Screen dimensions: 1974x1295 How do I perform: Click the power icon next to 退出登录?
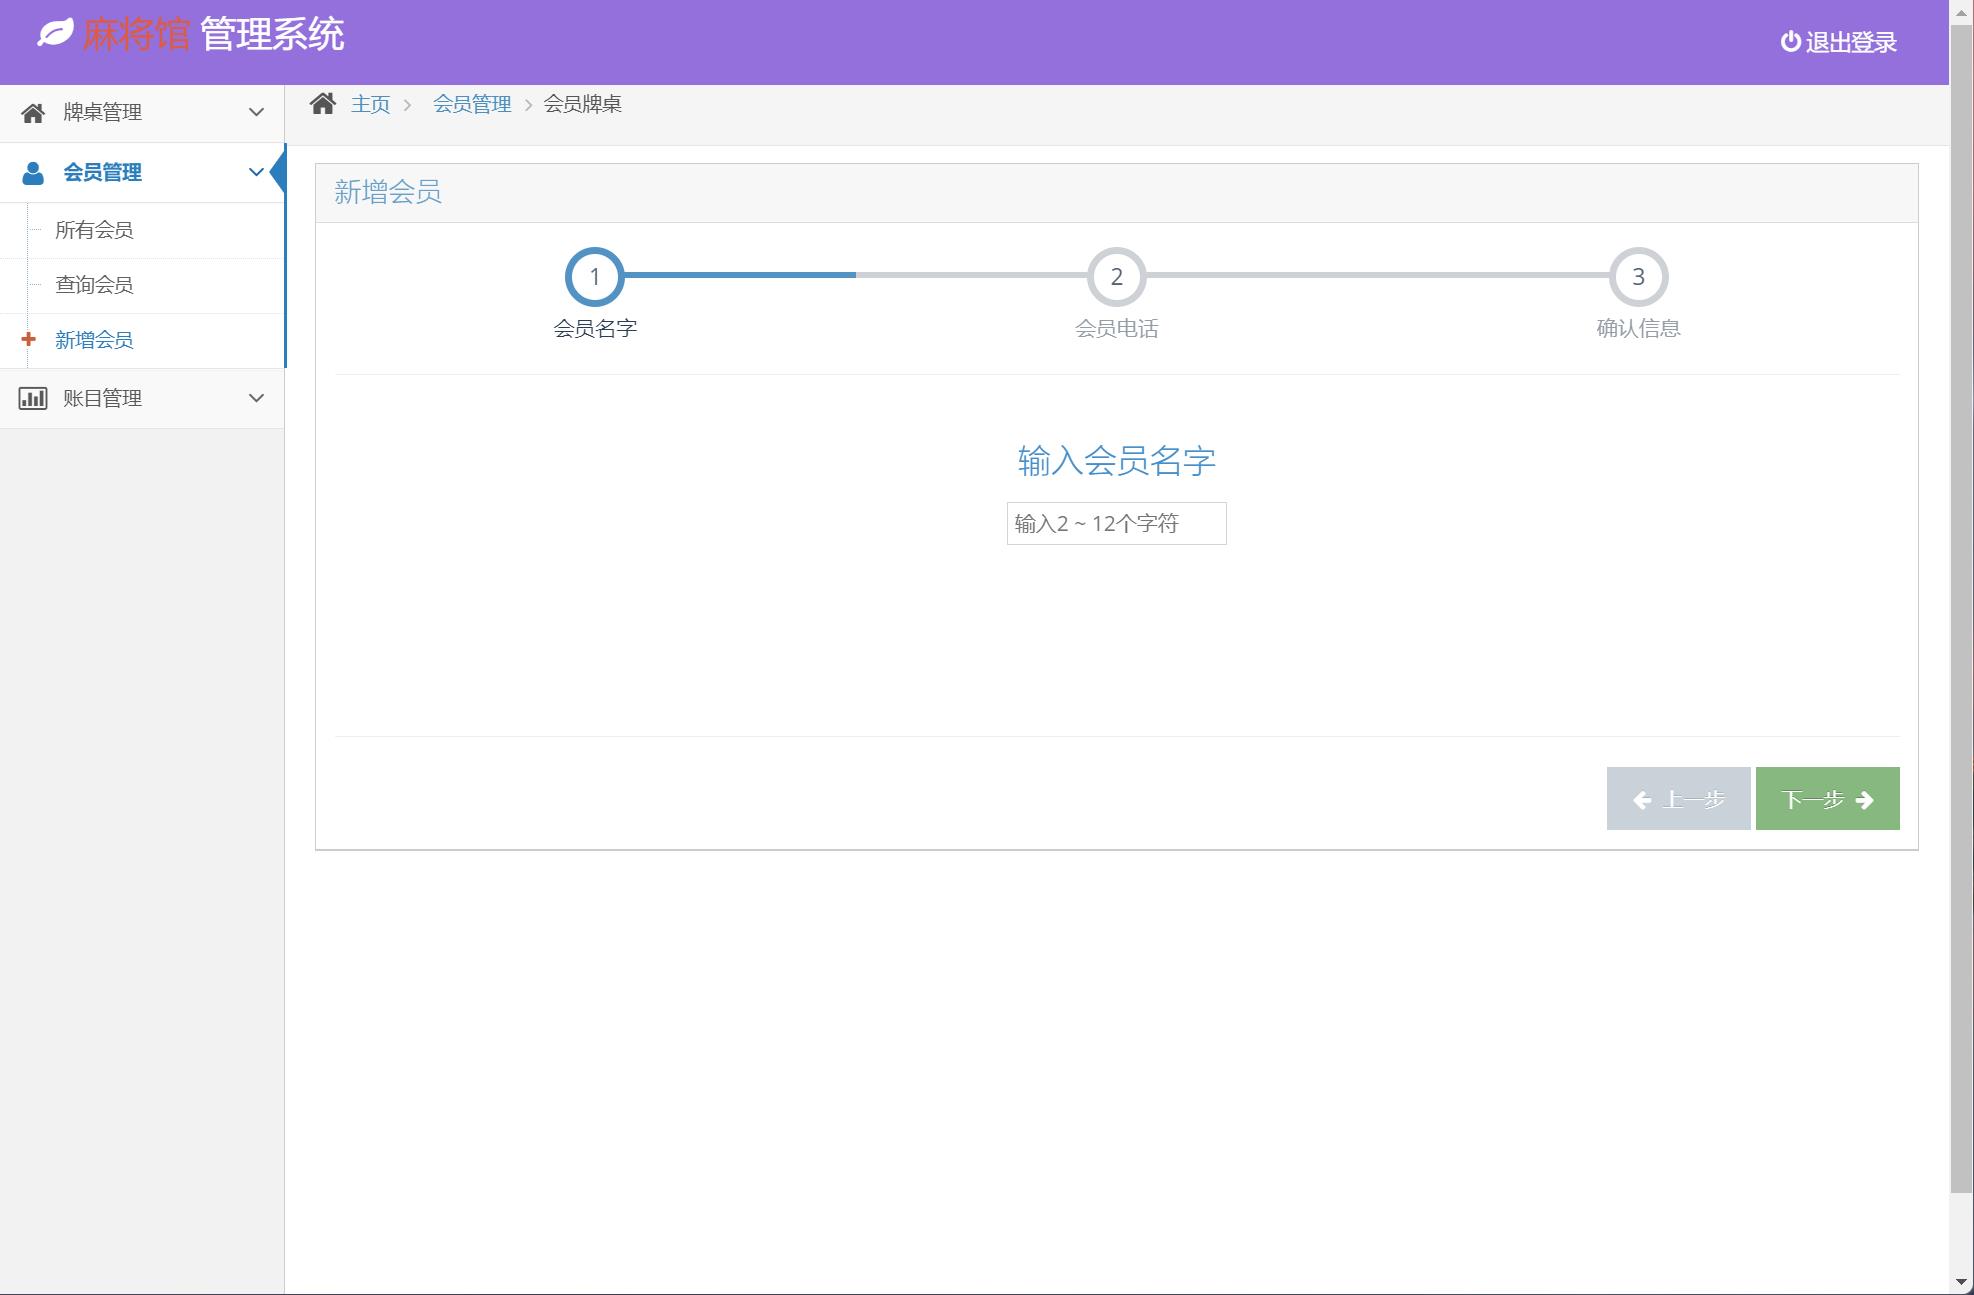[x=1788, y=42]
